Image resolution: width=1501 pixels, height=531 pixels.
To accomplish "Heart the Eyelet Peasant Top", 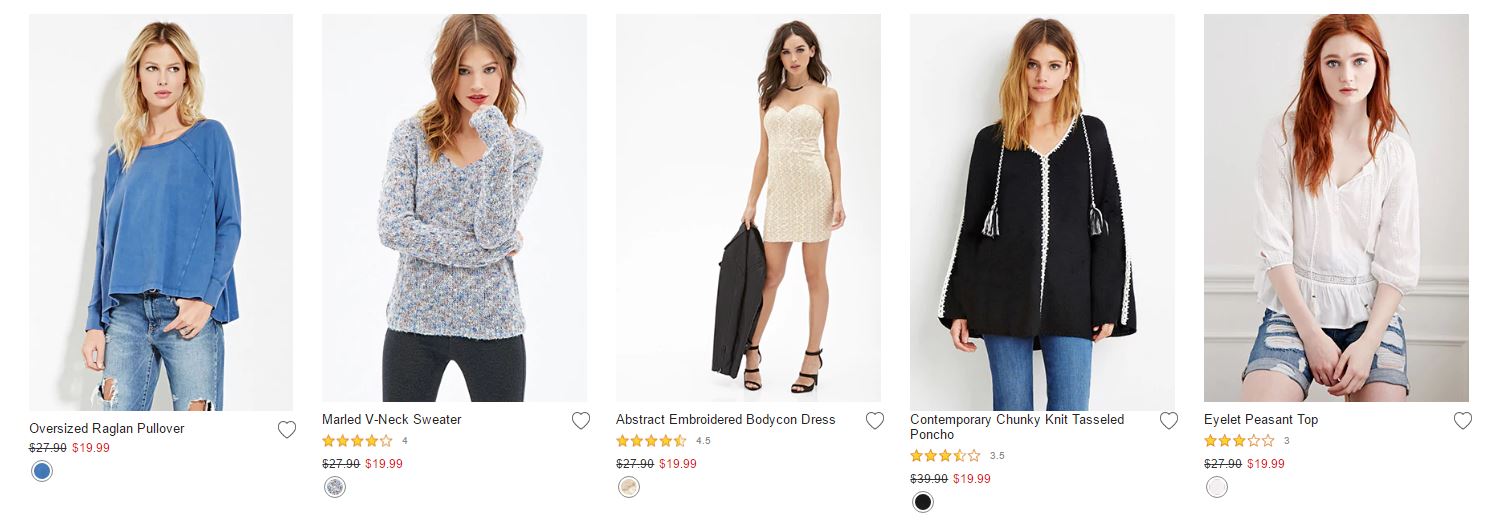I will pyautogui.click(x=1463, y=421).
